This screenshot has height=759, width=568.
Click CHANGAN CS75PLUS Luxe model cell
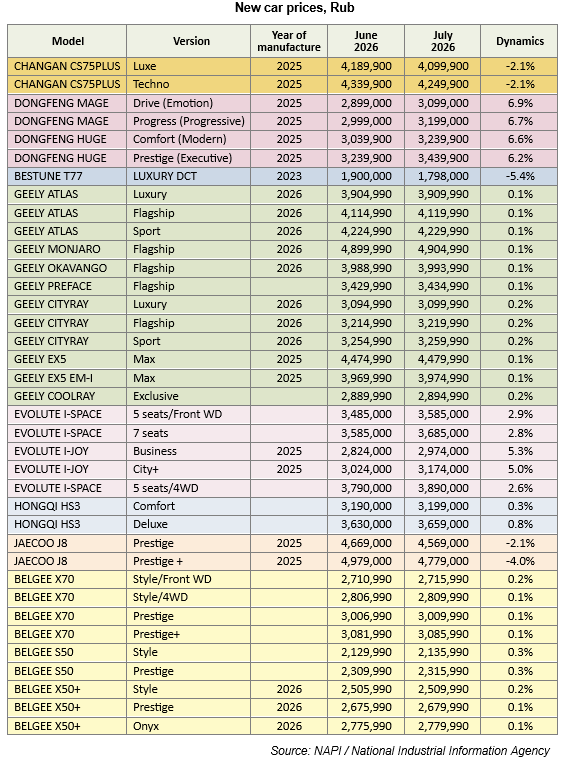coord(67,66)
